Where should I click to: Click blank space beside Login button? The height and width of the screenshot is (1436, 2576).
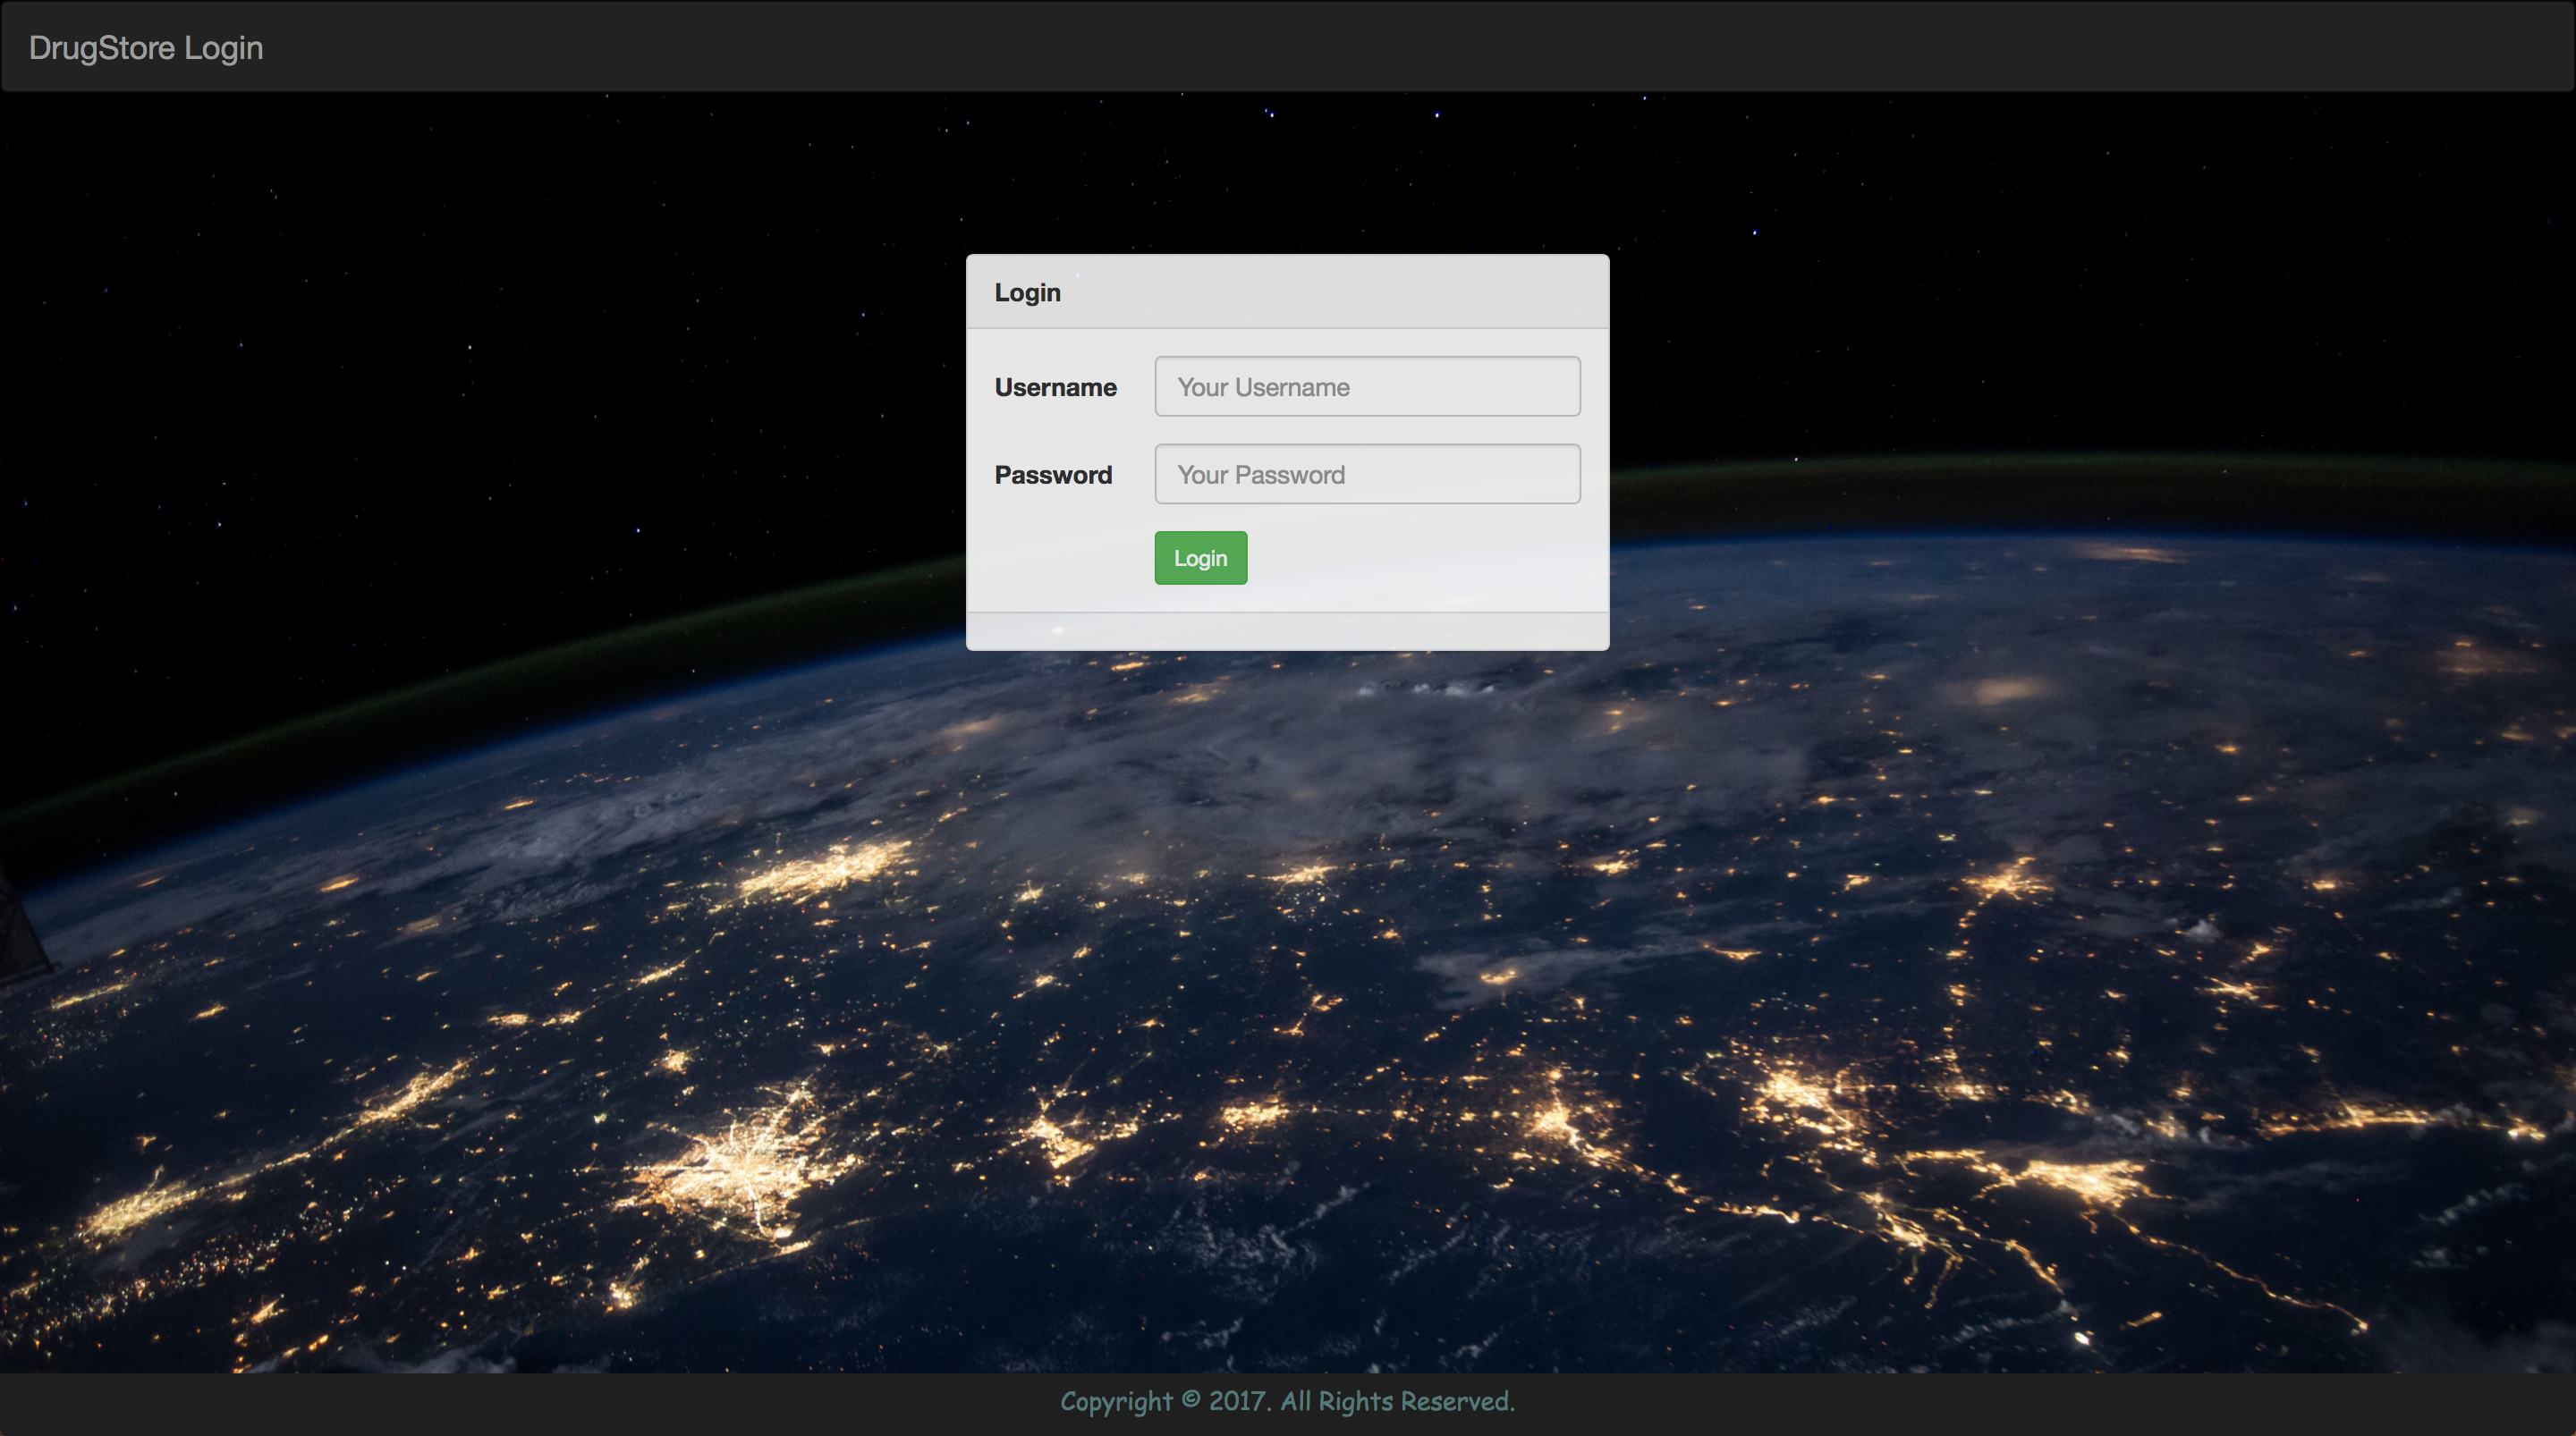(1420, 558)
